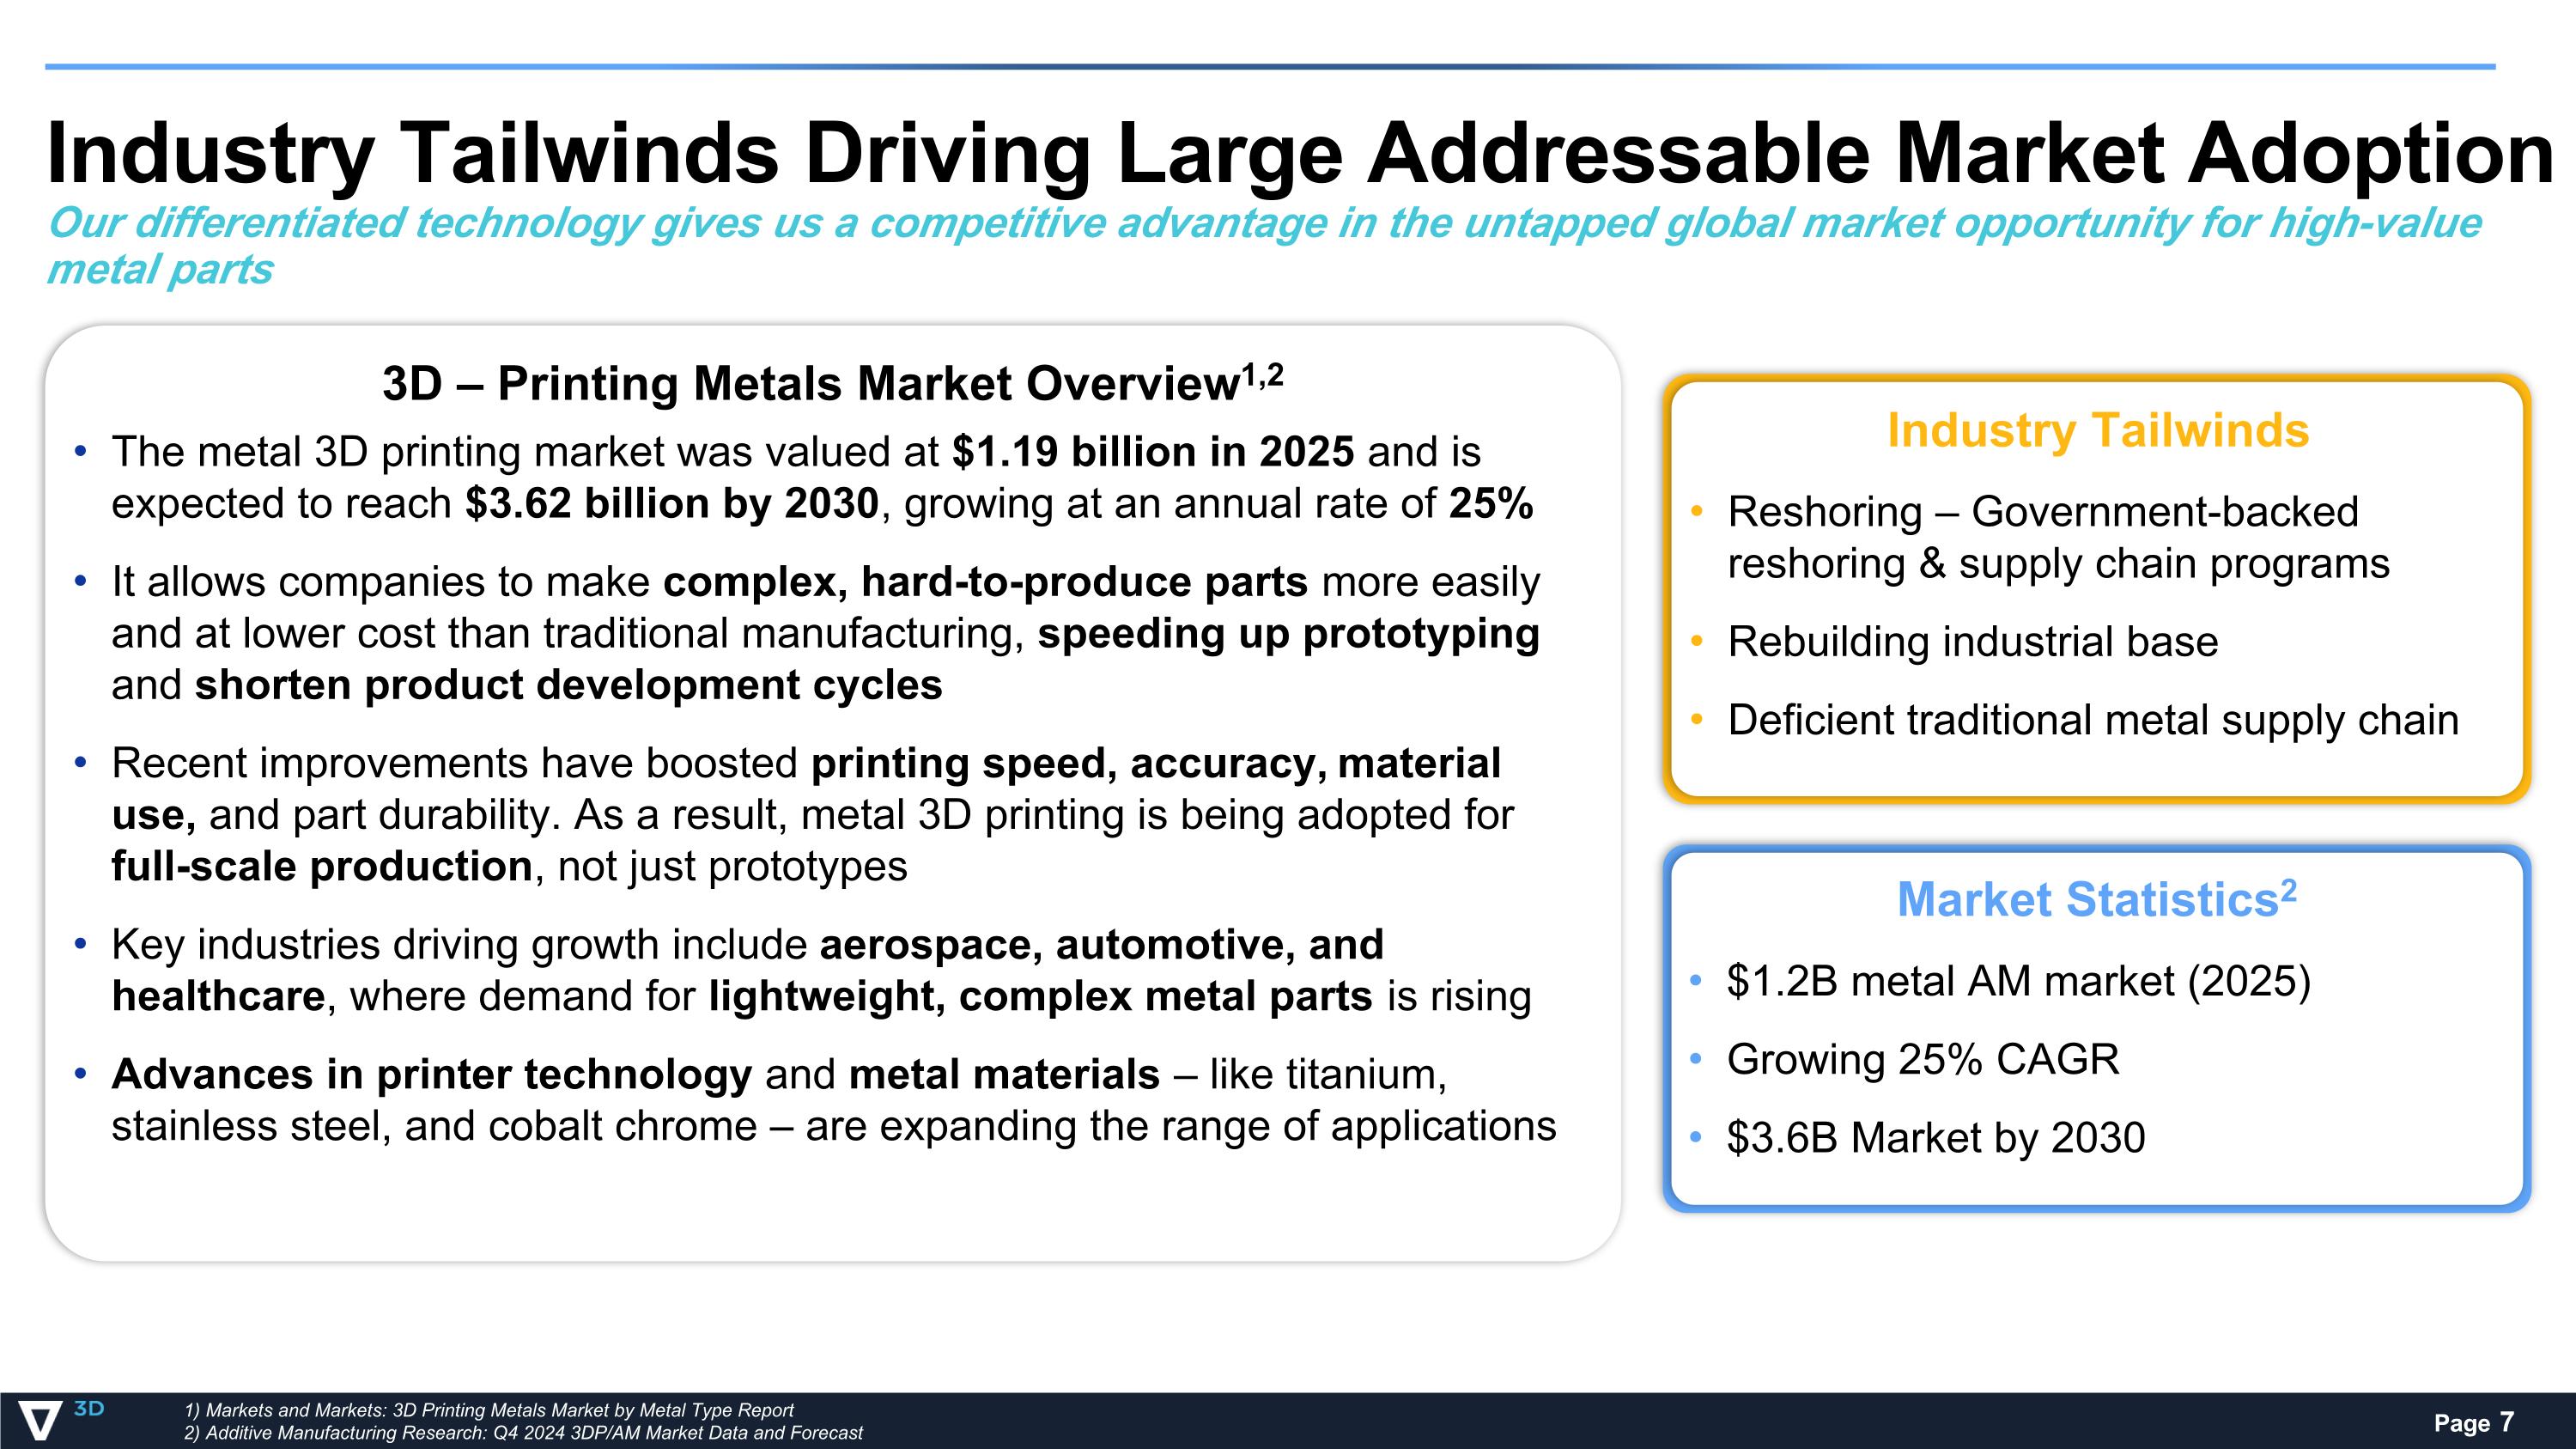Click "Reshoring – Government-backed" bullet text
This screenshot has height=1449, width=2576.
[2042, 512]
